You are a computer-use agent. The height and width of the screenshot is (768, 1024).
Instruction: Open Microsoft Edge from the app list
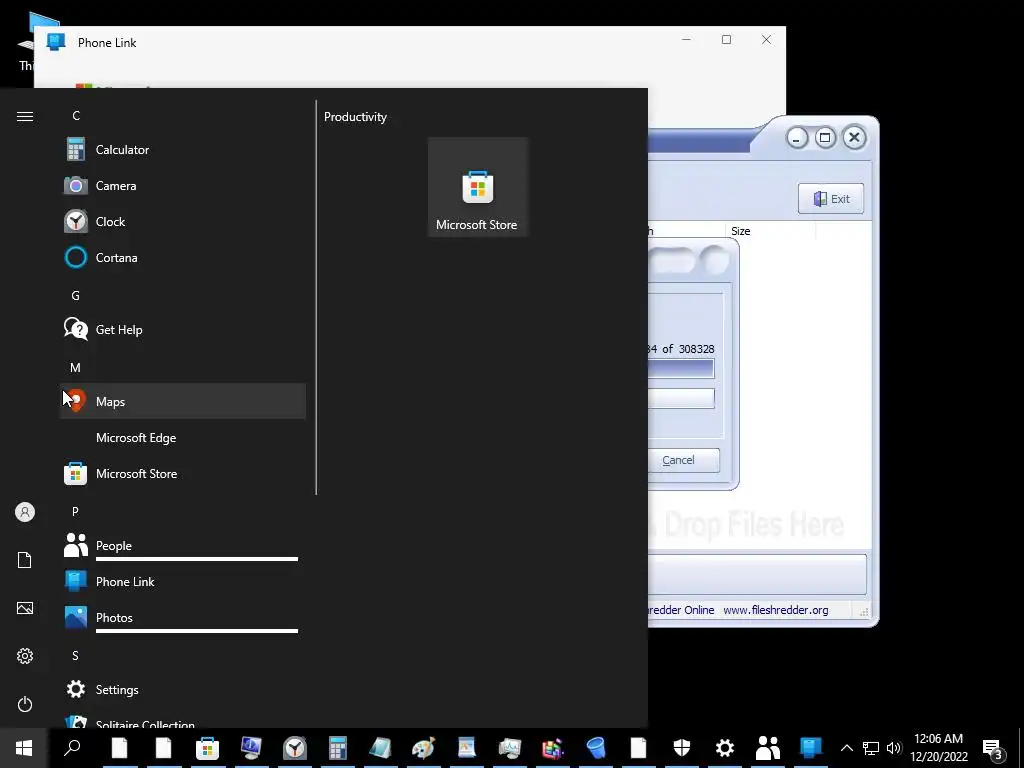click(x=182, y=438)
